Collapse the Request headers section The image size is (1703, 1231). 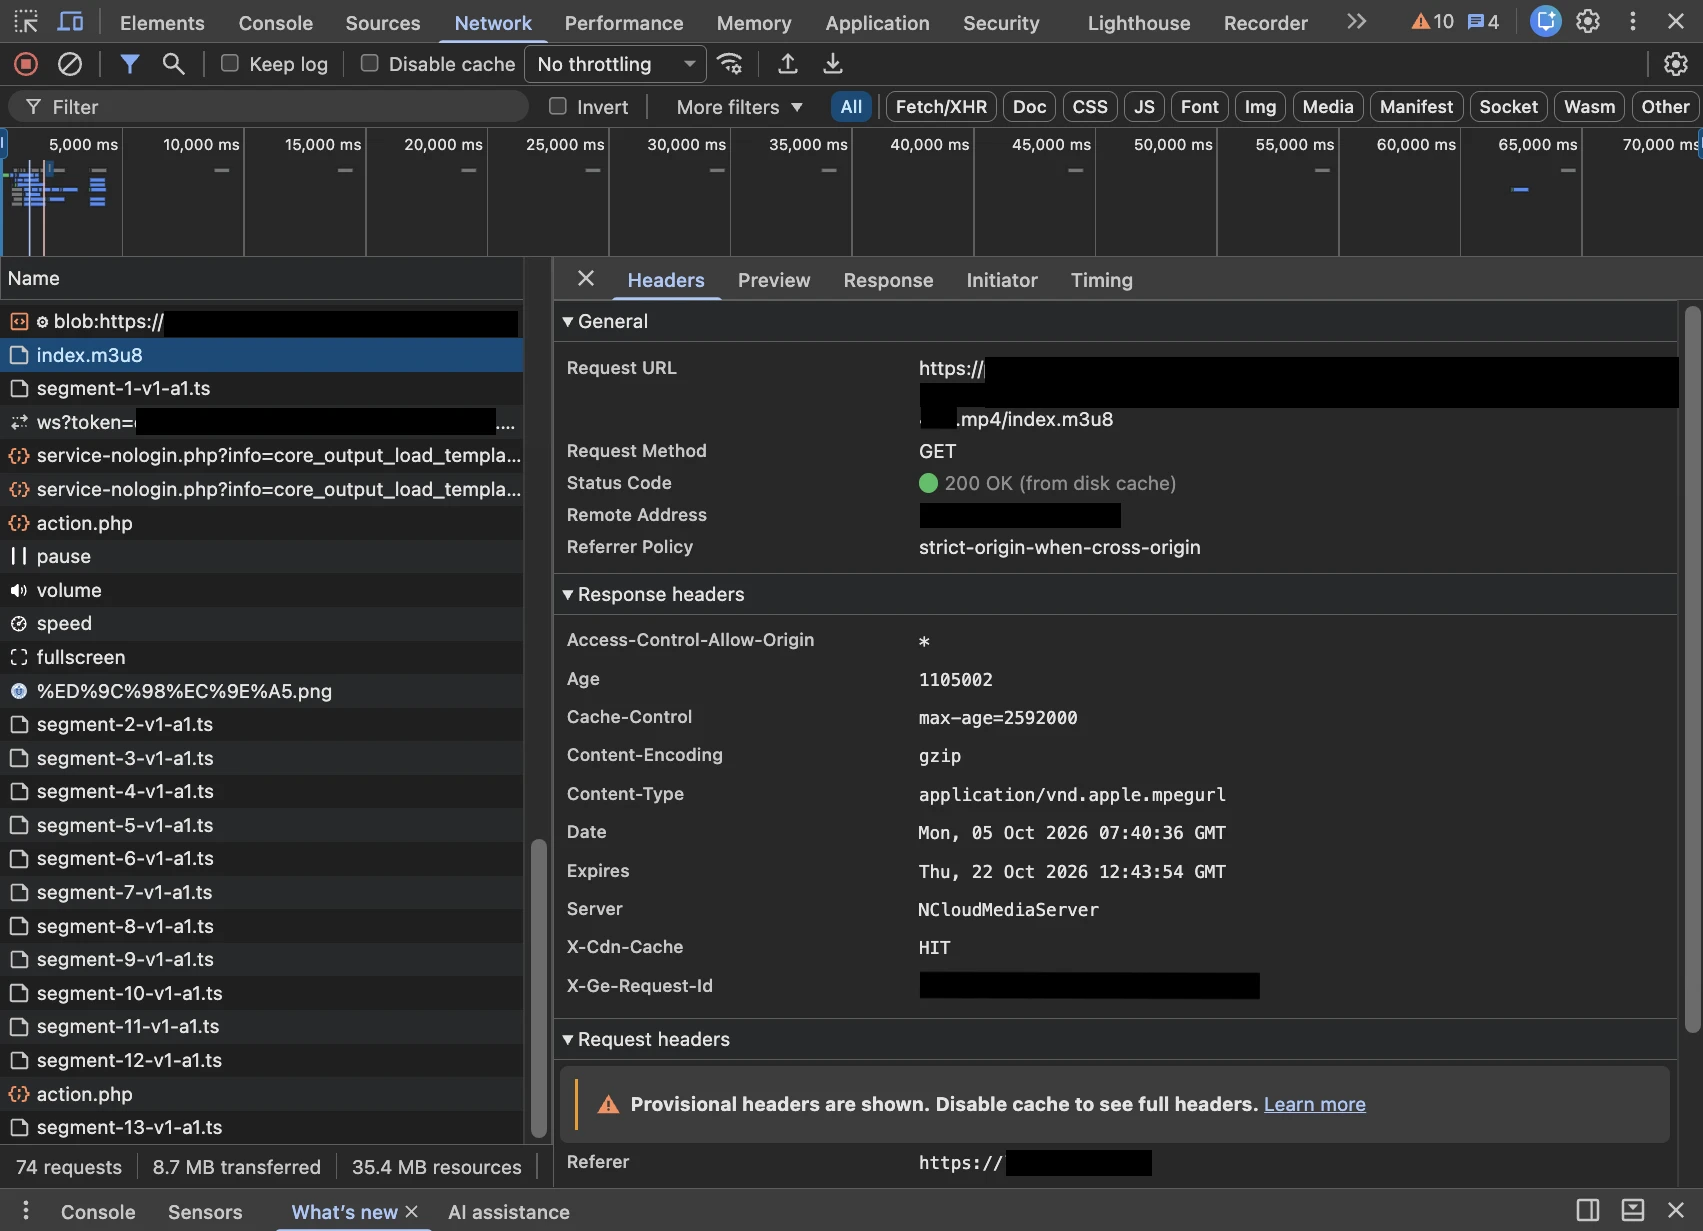tap(646, 1039)
